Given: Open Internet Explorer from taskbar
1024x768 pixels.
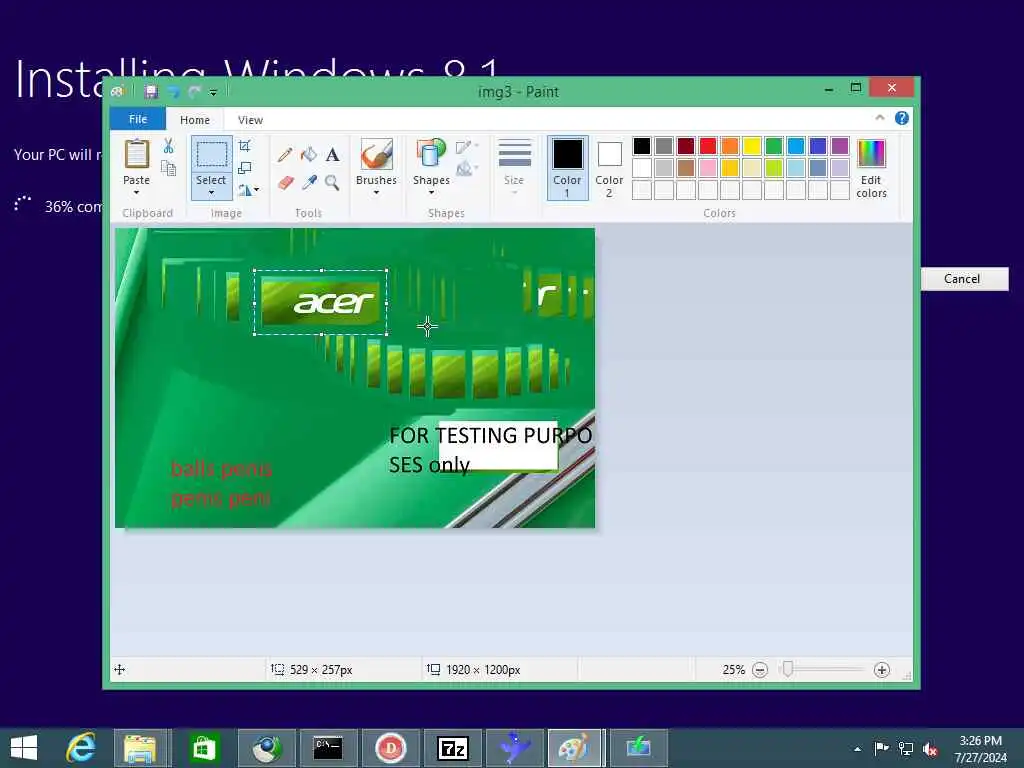Looking at the screenshot, I should [x=81, y=748].
